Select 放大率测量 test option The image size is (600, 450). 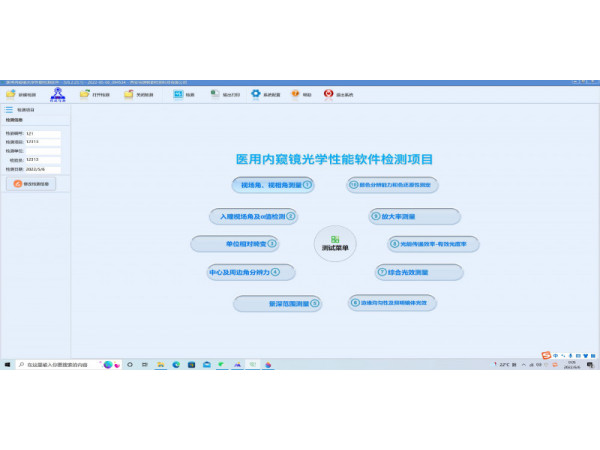[414, 216]
